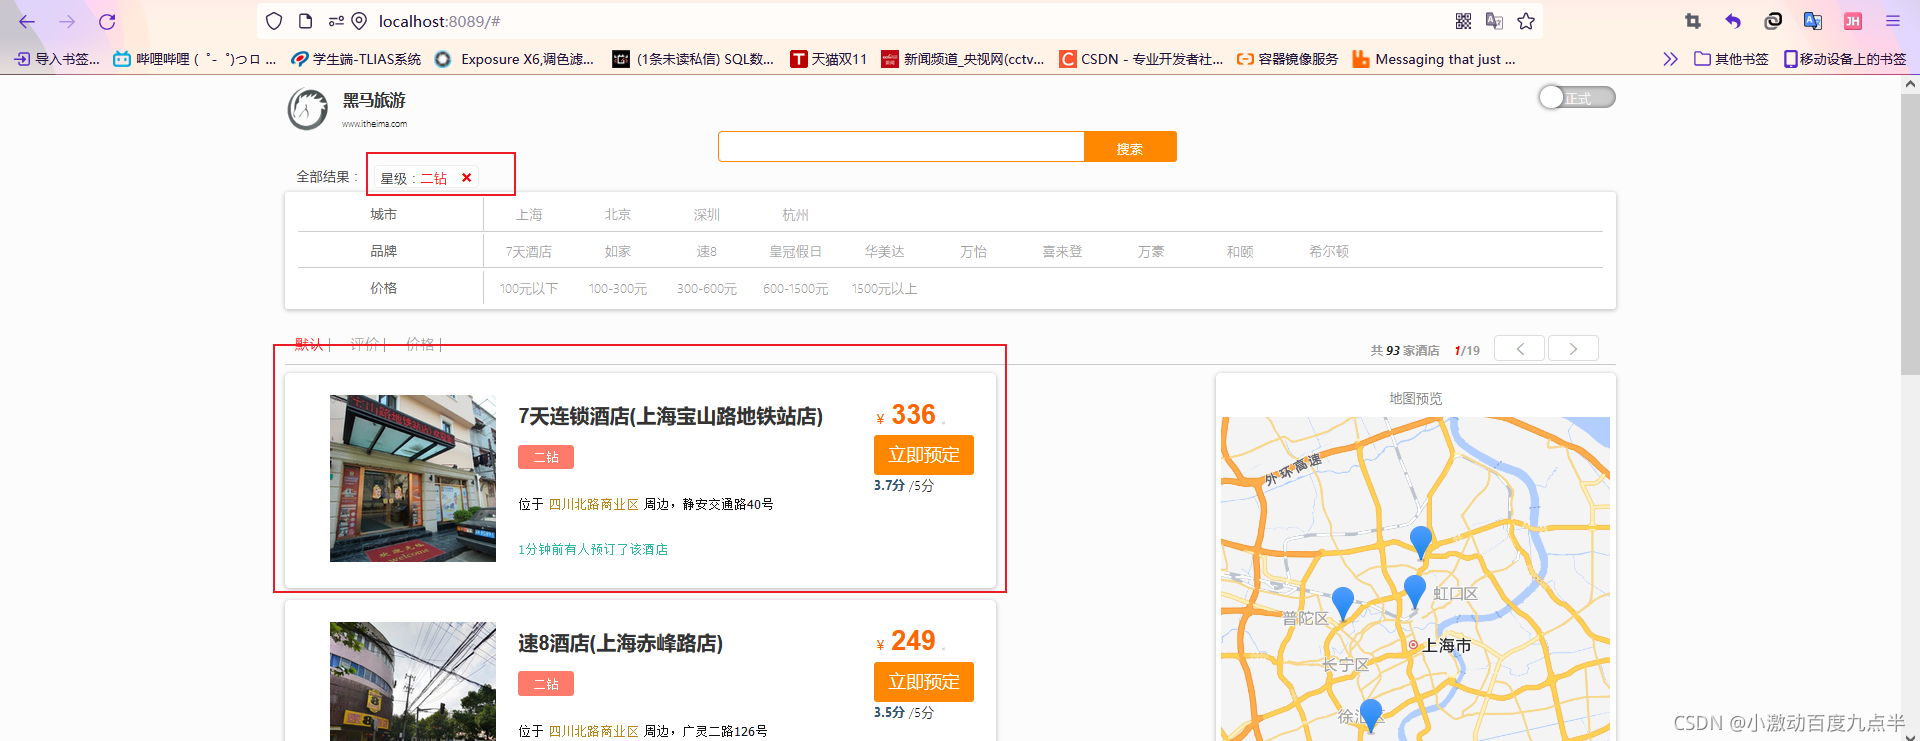Image resolution: width=1920 pixels, height=741 pixels.
Task: Open the Messaging that just bookmark
Action: click(x=1433, y=59)
